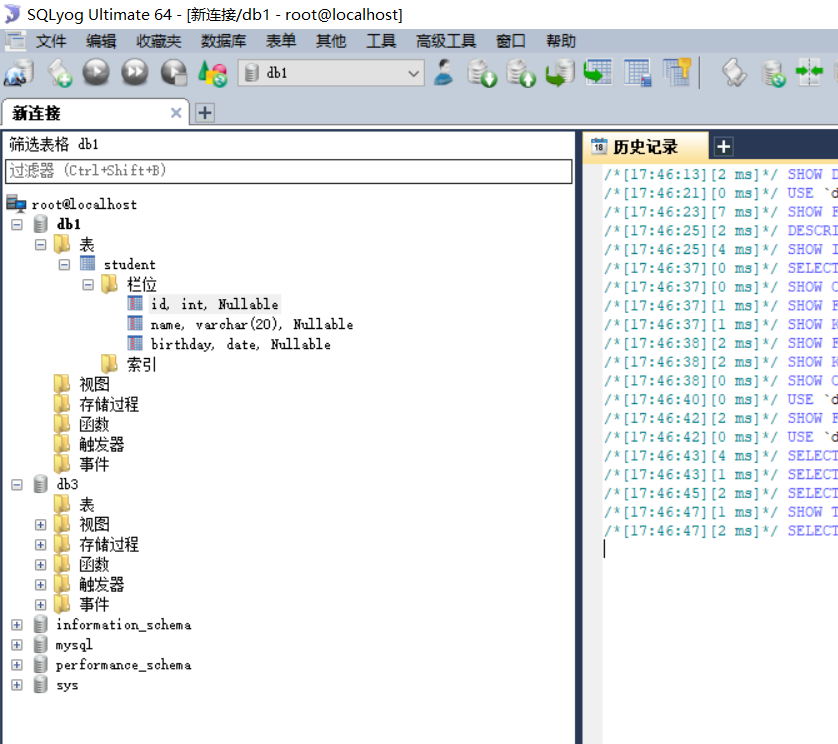Switch to the 历史记录 tab
This screenshot has width=838, height=744.
(x=646, y=146)
